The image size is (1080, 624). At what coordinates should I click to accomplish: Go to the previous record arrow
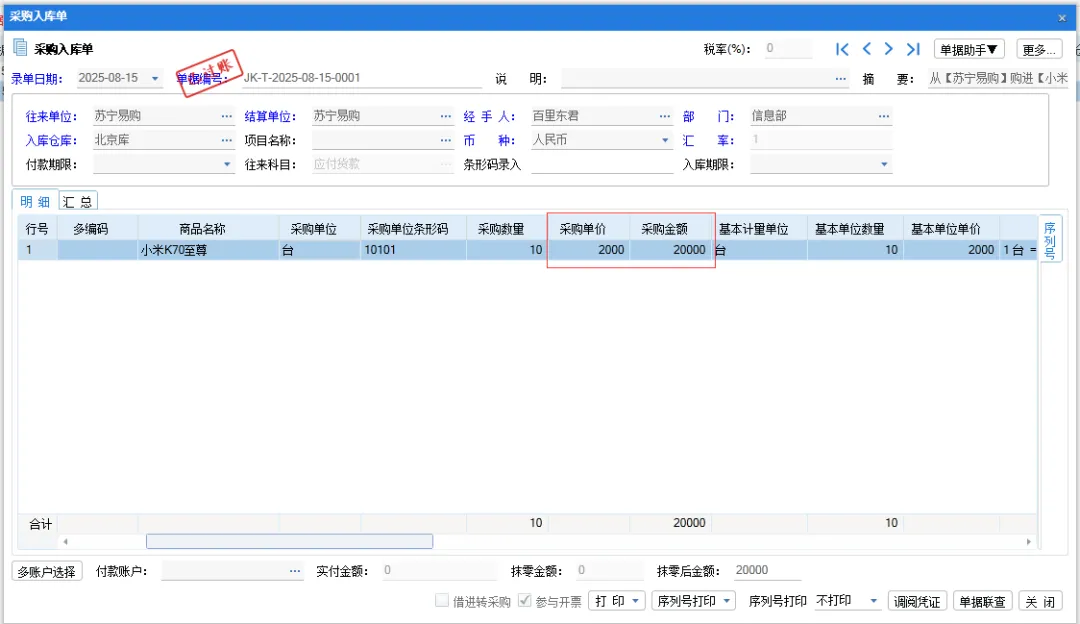pos(866,49)
